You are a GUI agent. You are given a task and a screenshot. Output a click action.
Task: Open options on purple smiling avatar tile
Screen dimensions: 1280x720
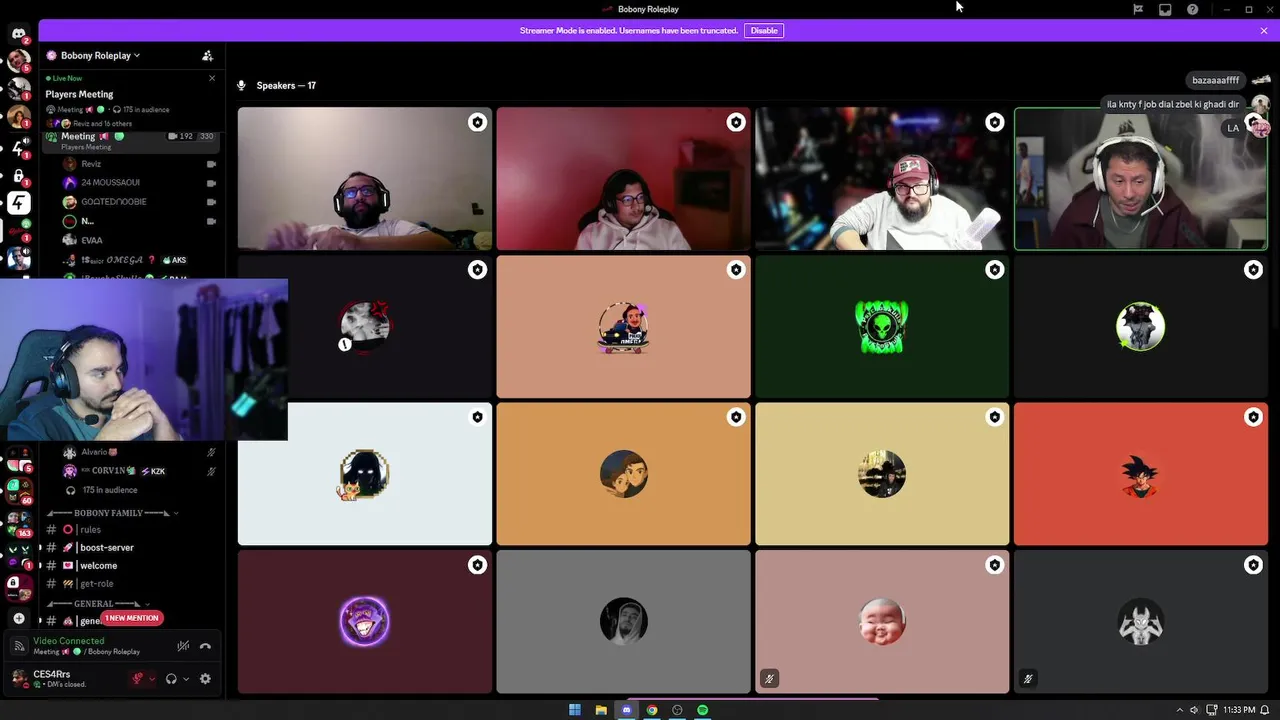tap(477, 565)
